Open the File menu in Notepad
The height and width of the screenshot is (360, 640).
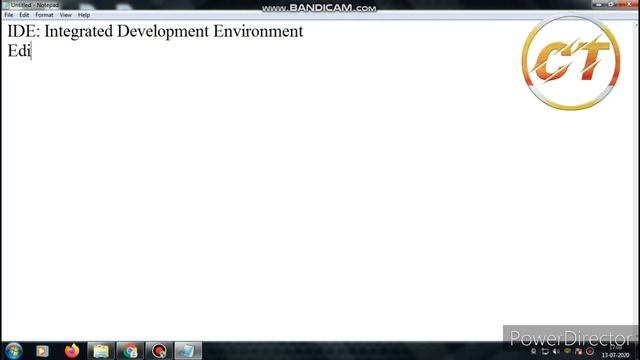(x=9, y=15)
